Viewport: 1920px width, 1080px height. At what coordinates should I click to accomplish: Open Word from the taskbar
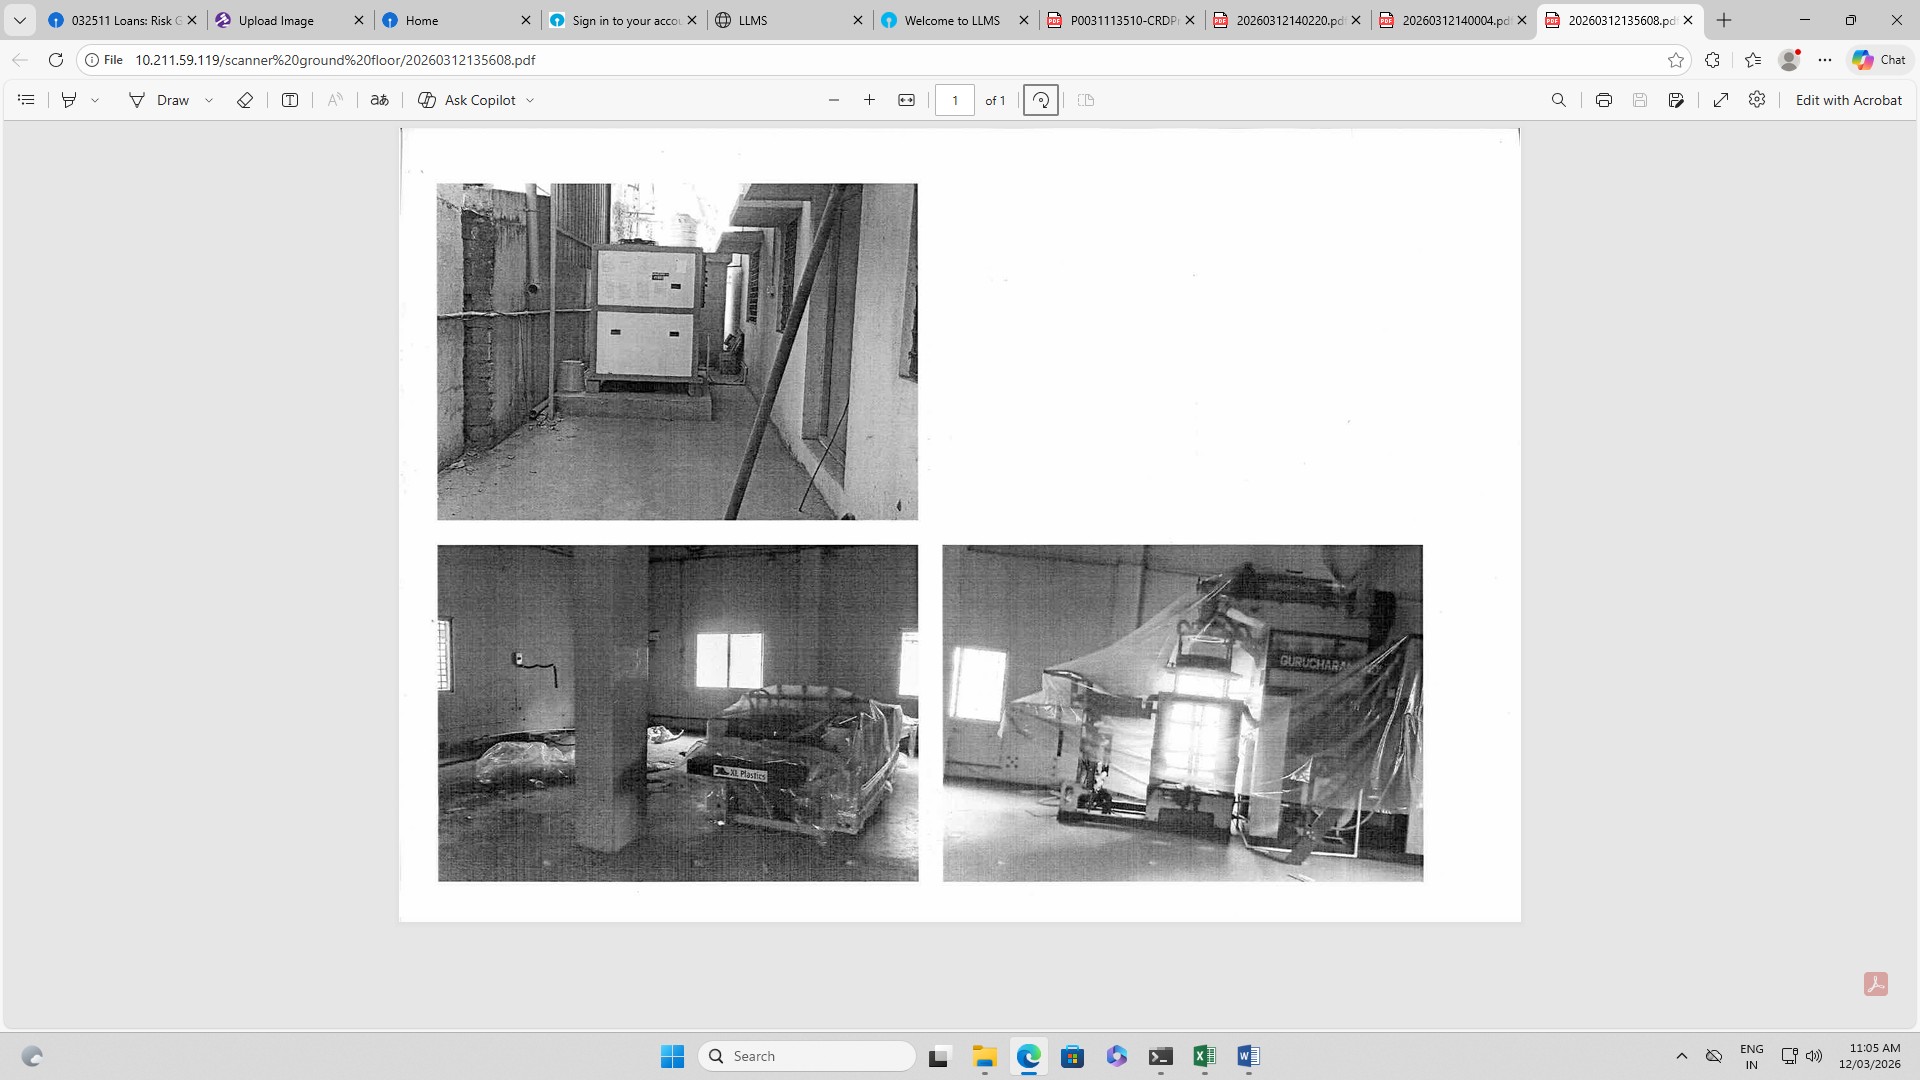point(1248,1056)
